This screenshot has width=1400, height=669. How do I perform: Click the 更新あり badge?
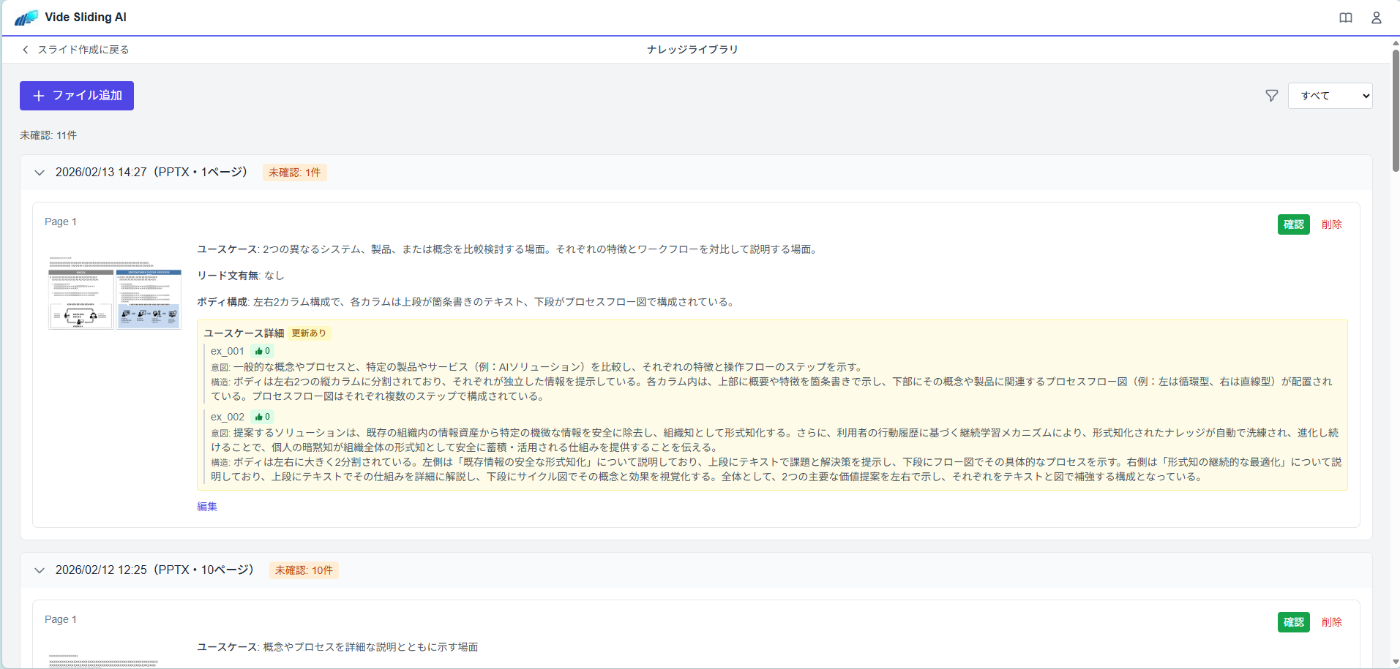click(x=309, y=333)
